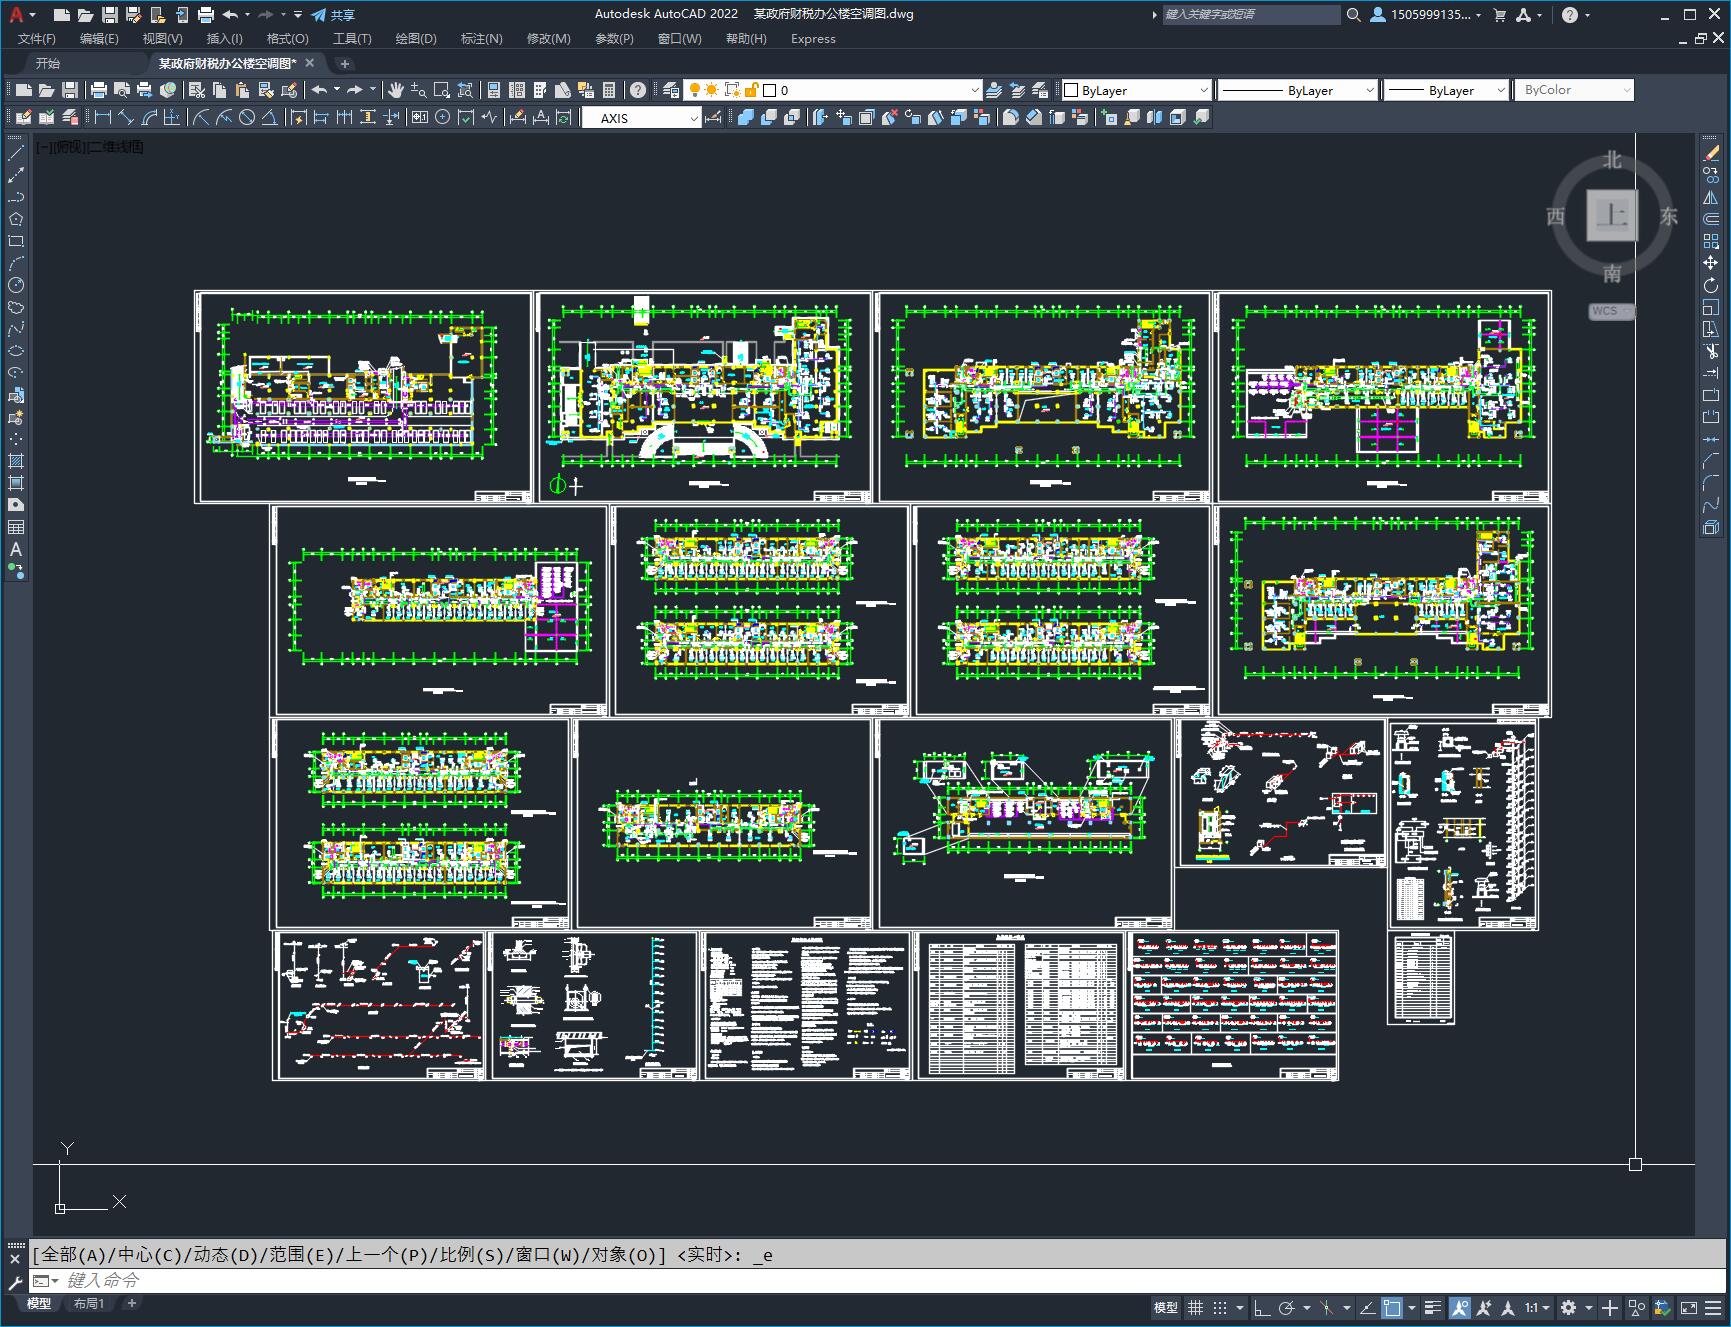The width and height of the screenshot is (1731, 1327).
Task: Select the Mirror tool in the Modify toolbar
Action: coord(1711,197)
